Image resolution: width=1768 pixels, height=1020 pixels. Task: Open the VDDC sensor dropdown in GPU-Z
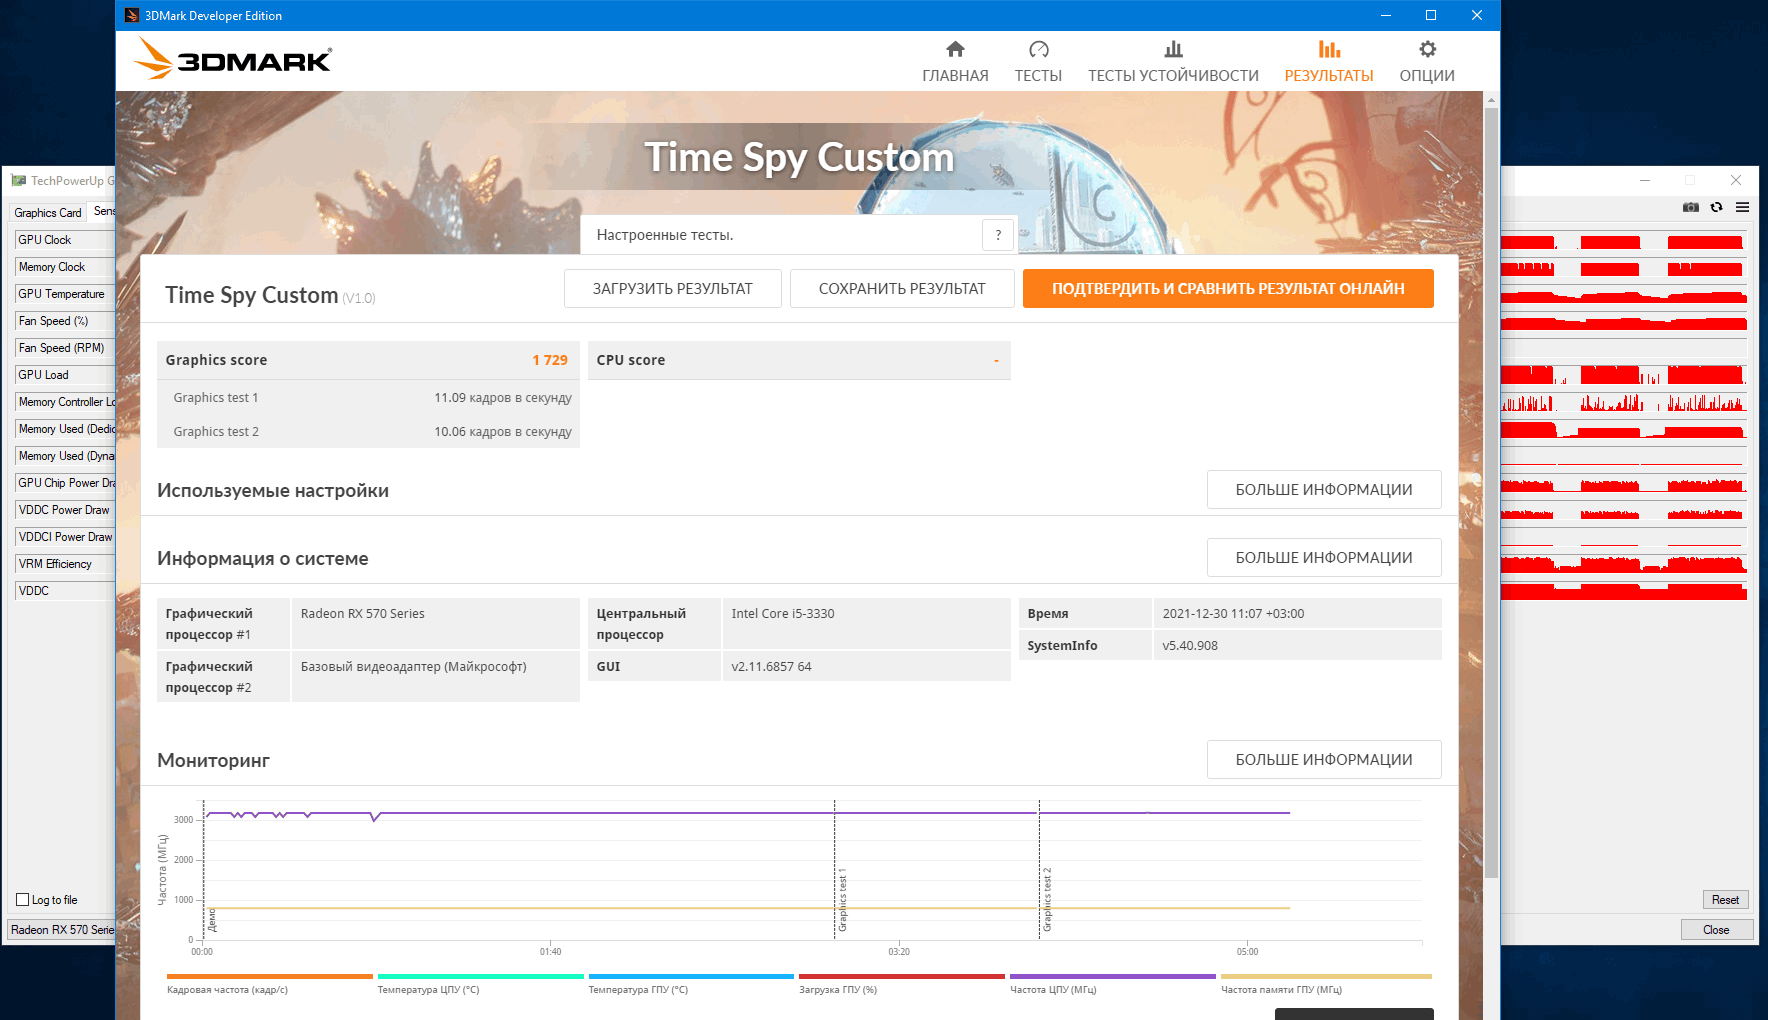click(65, 591)
